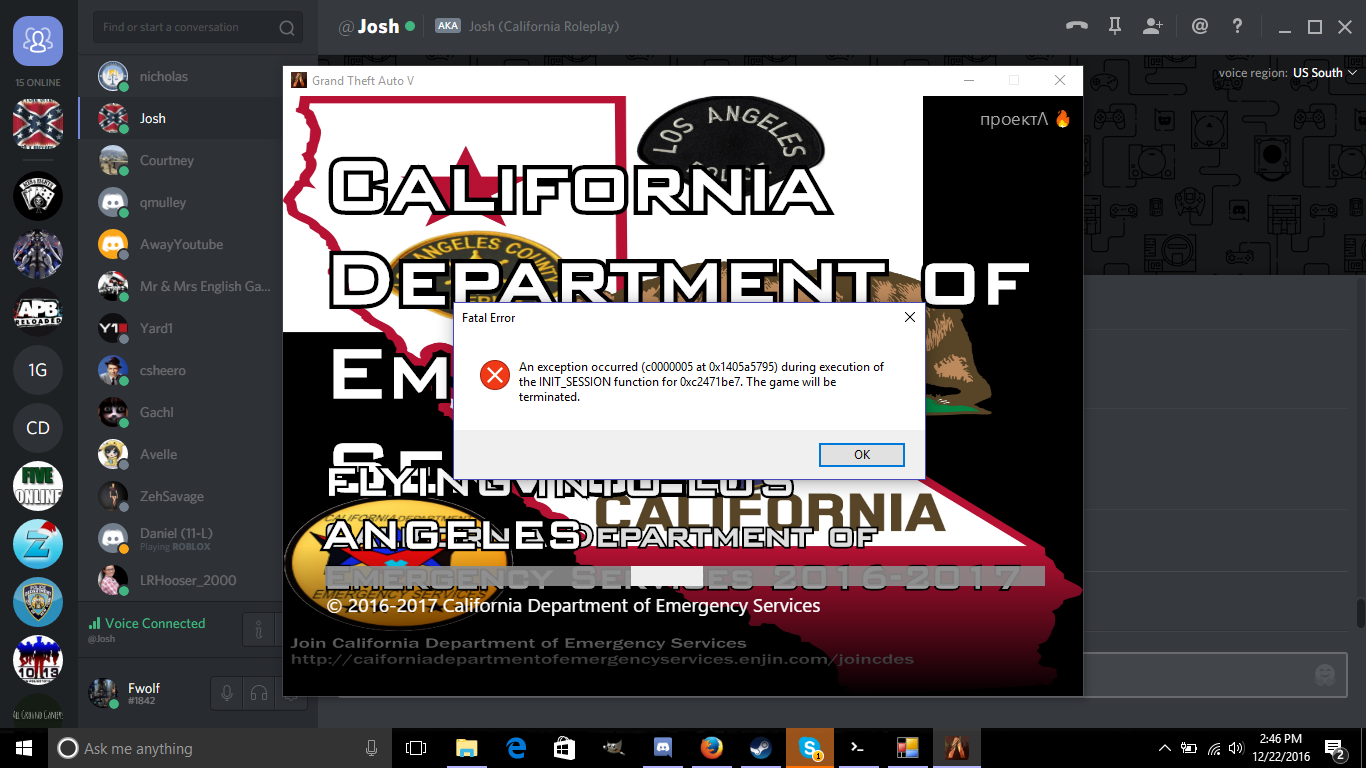Open the 1G server
The image size is (1366, 768).
coord(38,370)
